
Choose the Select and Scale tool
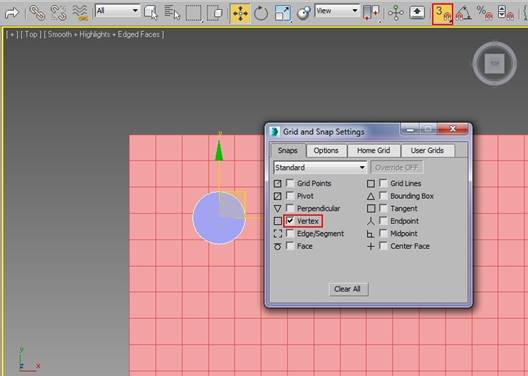click(282, 13)
